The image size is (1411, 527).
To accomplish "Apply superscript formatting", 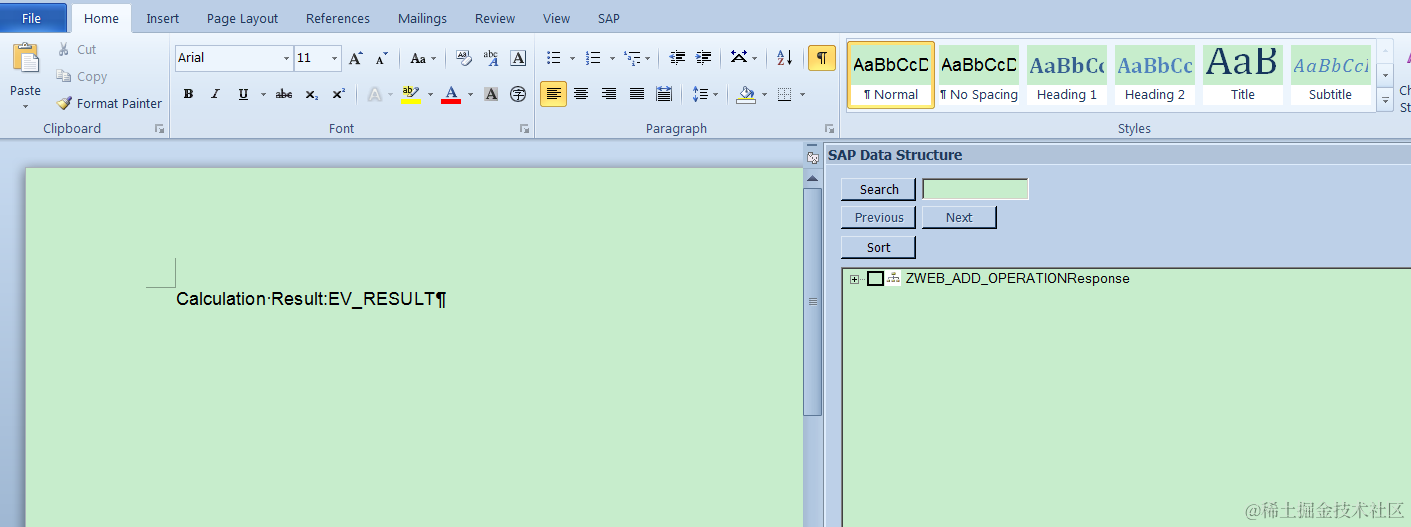I will (x=339, y=94).
